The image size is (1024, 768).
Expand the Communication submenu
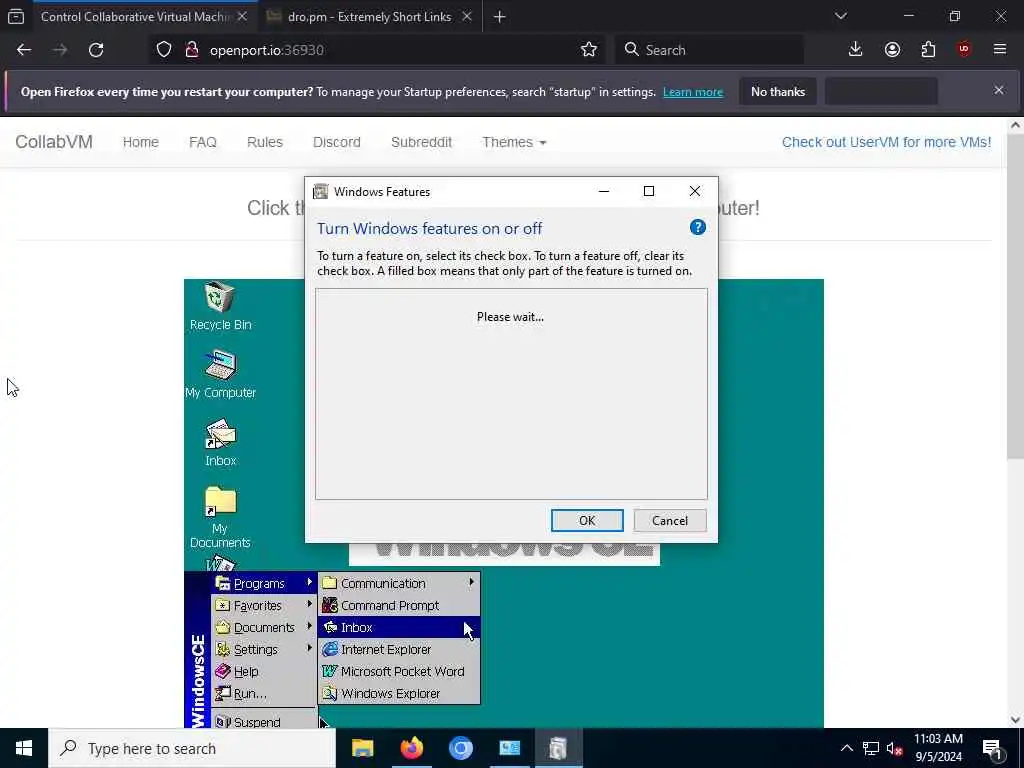click(x=399, y=583)
